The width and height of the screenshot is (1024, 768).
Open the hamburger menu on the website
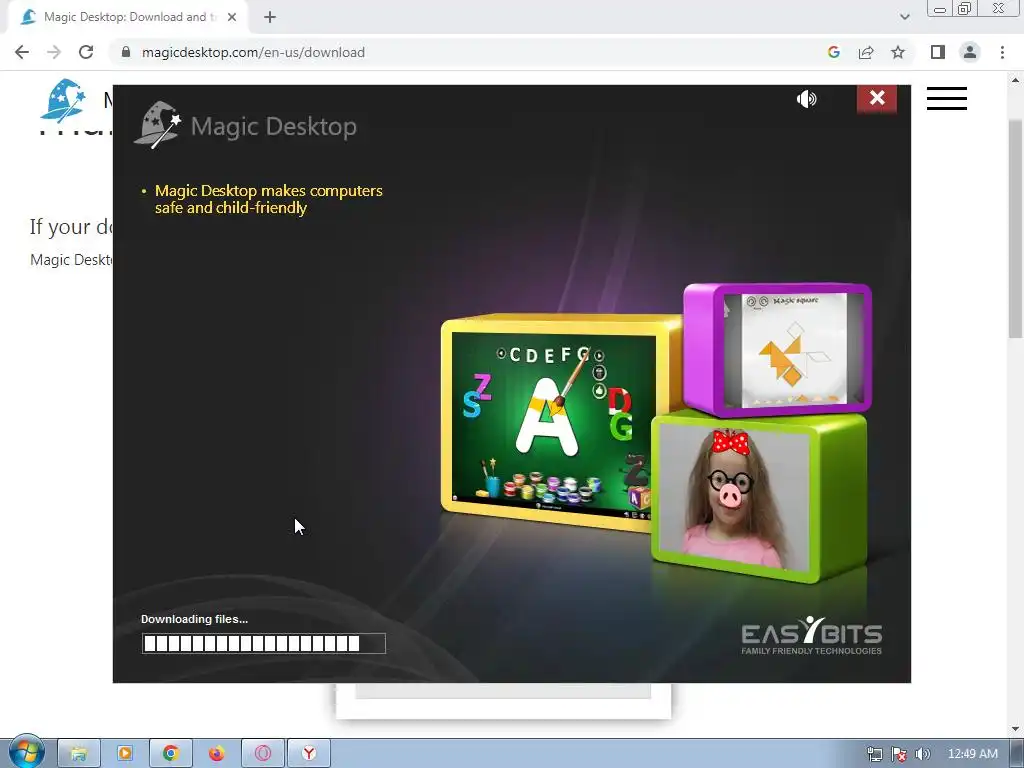(x=946, y=99)
